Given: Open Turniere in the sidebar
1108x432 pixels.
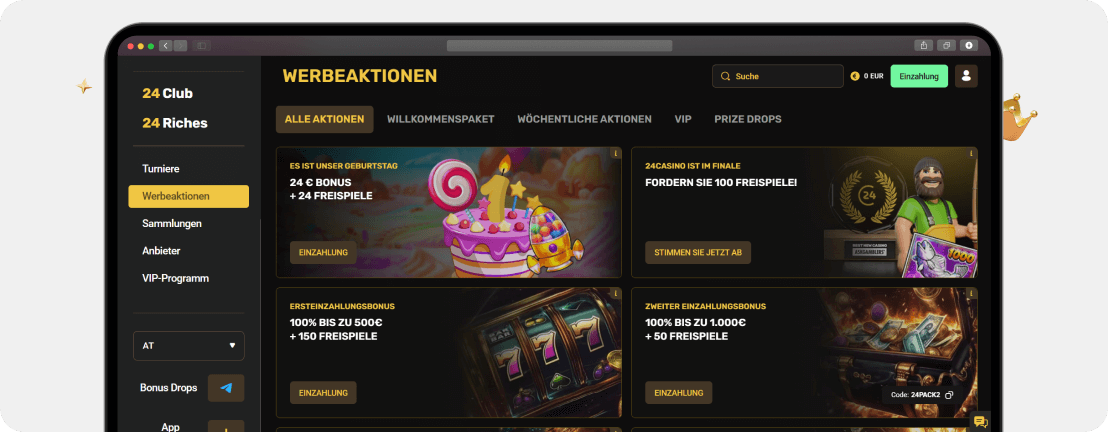Looking at the screenshot, I should pos(160,169).
